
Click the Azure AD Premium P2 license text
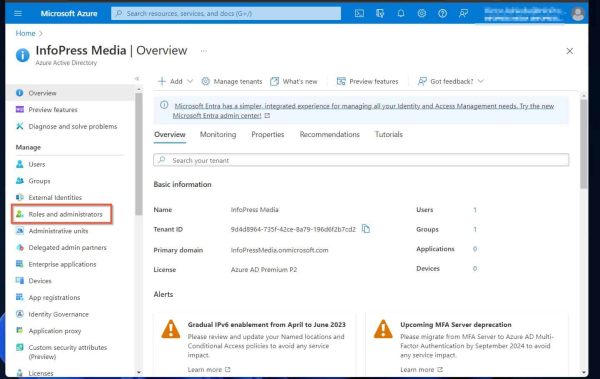click(264, 270)
